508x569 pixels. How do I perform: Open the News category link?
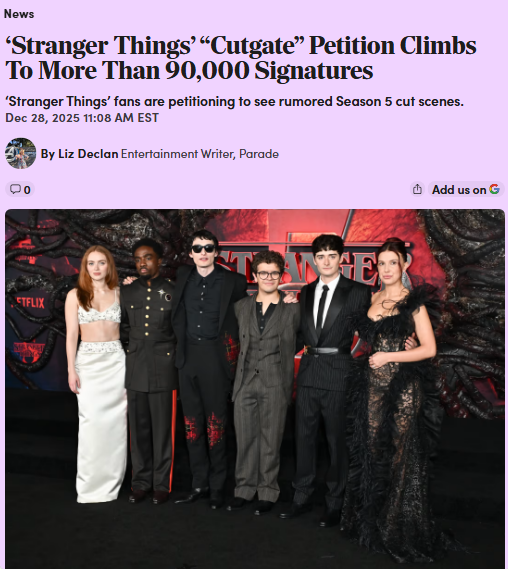pos(19,14)
